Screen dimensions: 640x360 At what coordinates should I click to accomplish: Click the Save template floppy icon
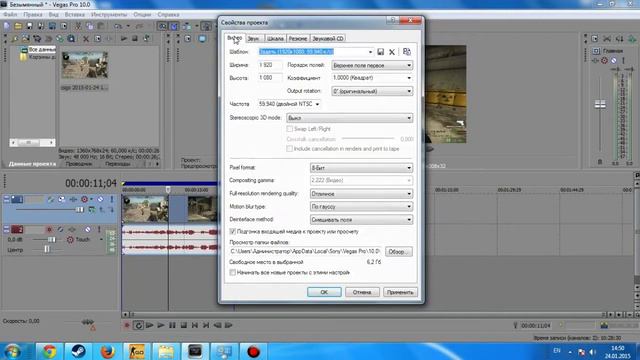click(x=380, y=52)
